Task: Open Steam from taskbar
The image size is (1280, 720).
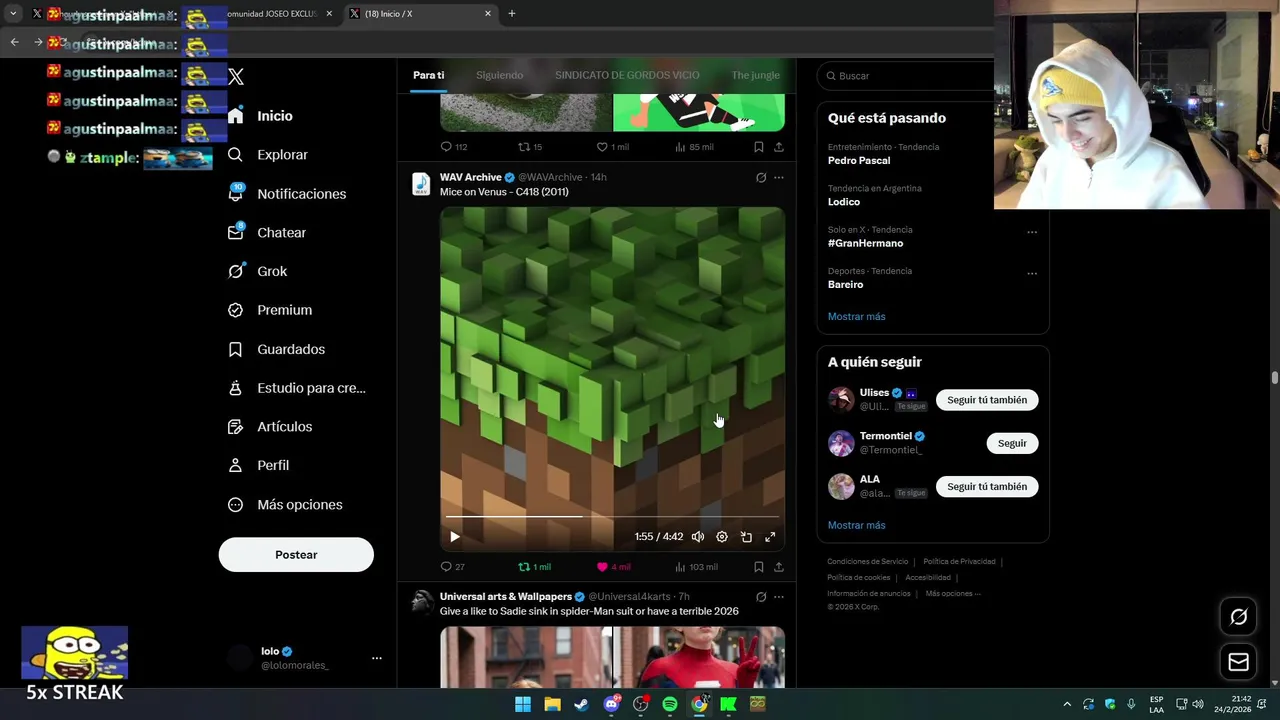Action: (581, 705)
